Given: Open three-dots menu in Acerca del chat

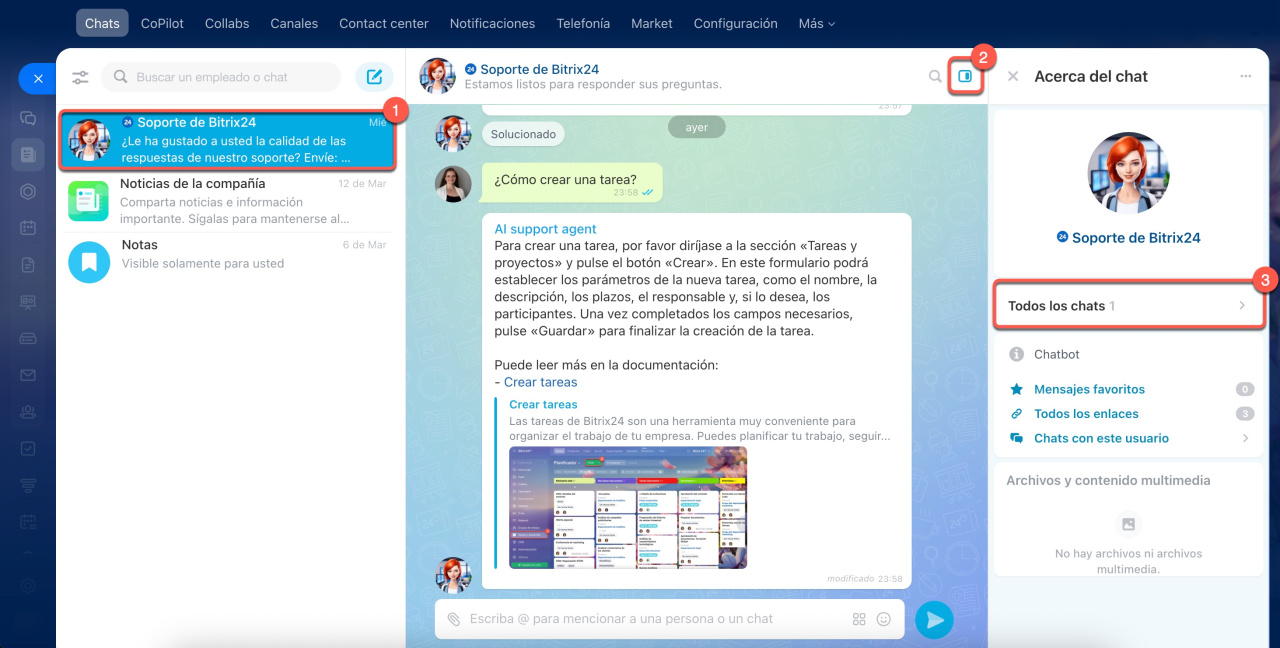Looking at the screenshot, I should tap(1245, 76).
